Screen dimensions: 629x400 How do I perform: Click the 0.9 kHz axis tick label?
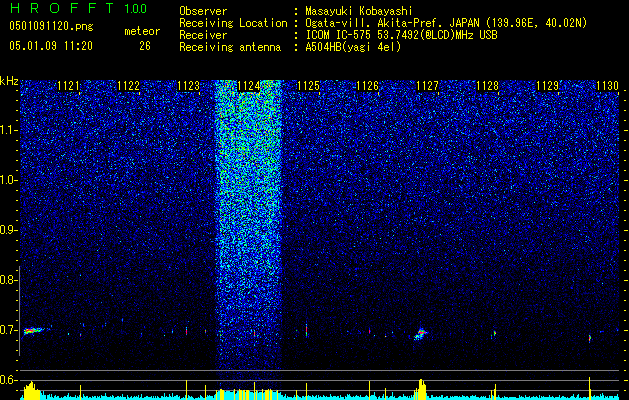(9, 230)
